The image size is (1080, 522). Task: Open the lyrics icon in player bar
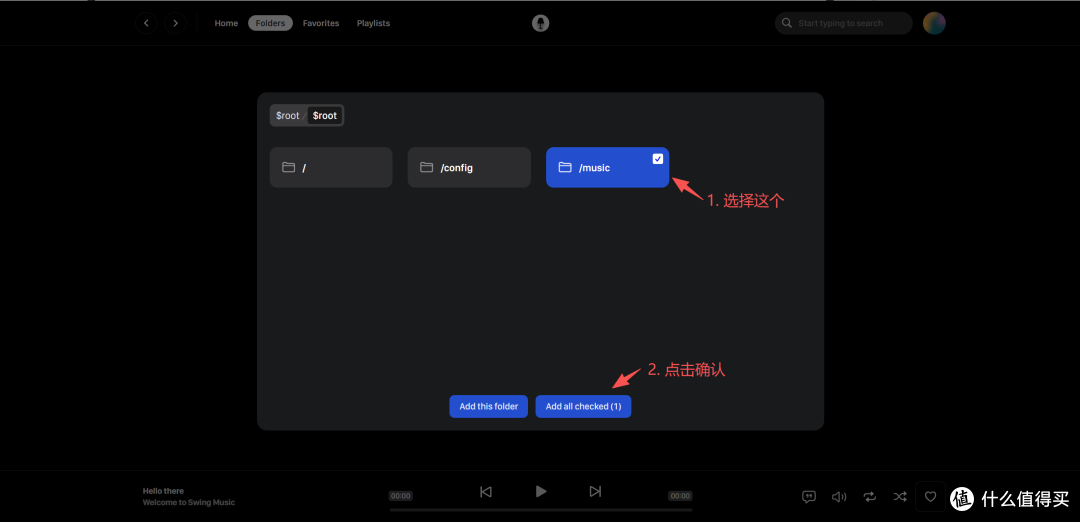[x=809, y=497]
